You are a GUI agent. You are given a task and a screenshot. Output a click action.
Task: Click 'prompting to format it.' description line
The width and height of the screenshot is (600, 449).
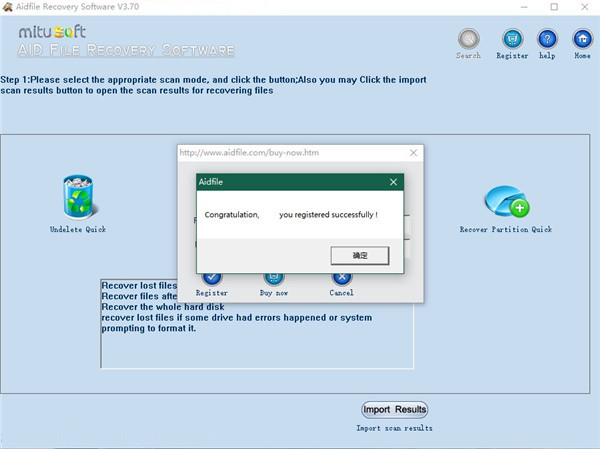(x=149, y=328)
